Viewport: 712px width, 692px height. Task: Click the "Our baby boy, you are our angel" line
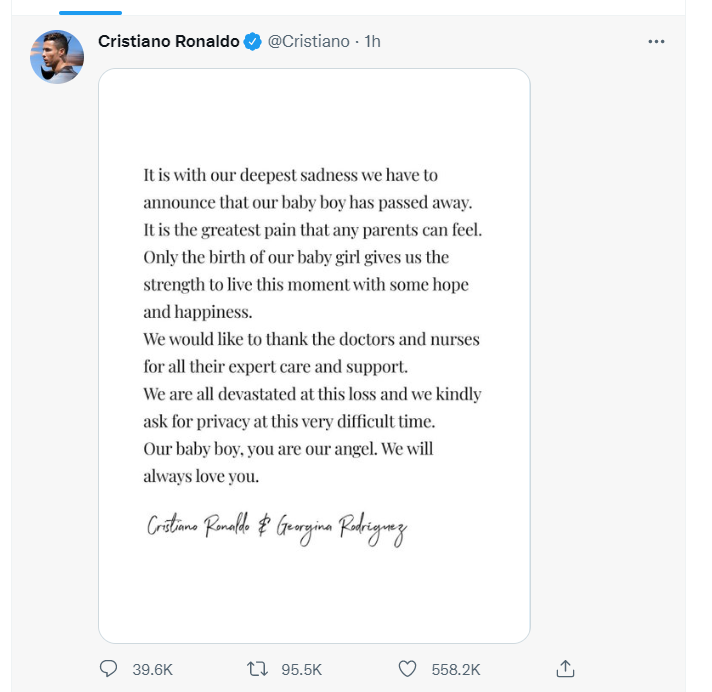pos(288,449)
